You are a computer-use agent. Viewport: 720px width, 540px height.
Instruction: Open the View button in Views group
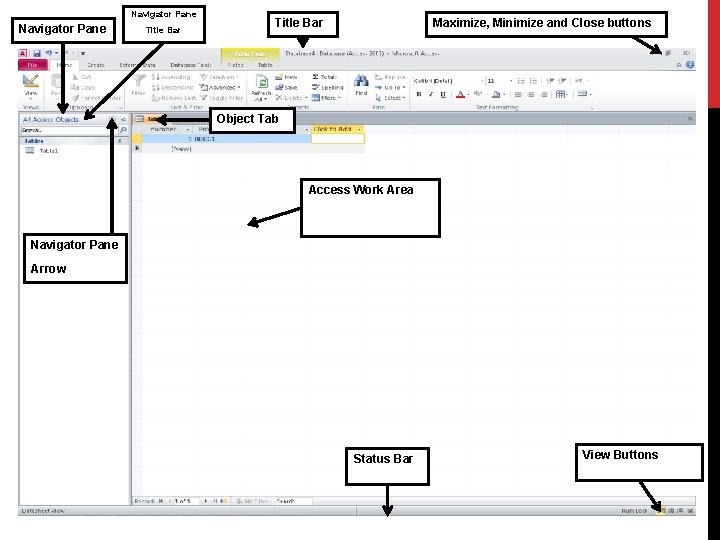pos(31,86)
